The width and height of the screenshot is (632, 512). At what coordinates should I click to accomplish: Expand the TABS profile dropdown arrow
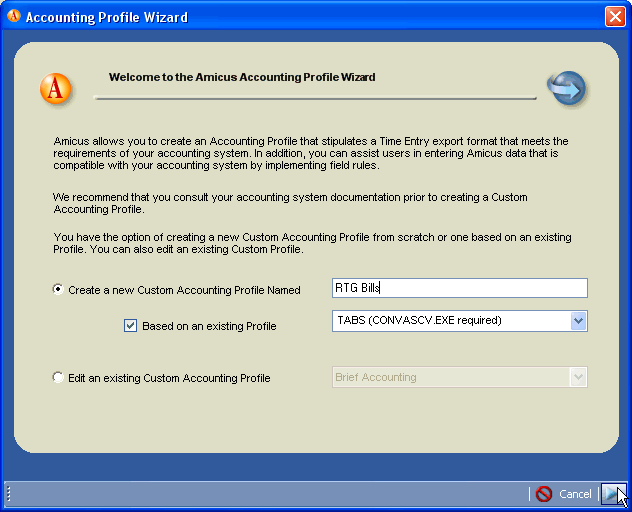(x=578, y=321)
